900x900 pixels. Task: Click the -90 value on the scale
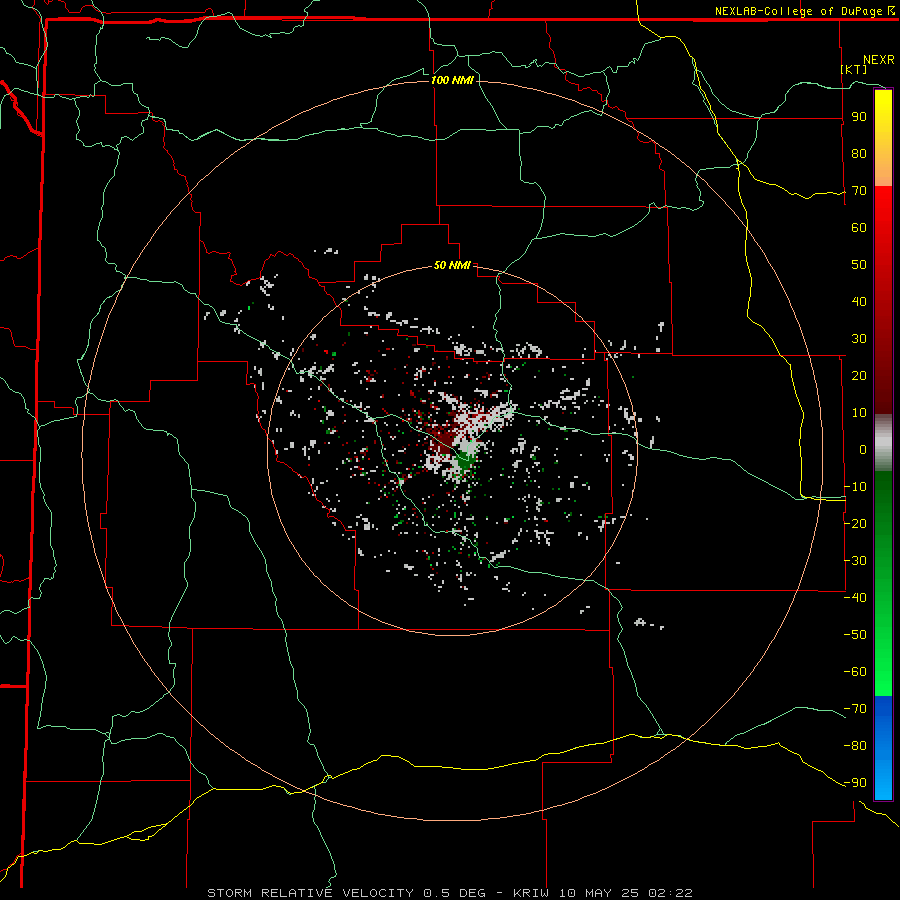click(x=855, y=782)
